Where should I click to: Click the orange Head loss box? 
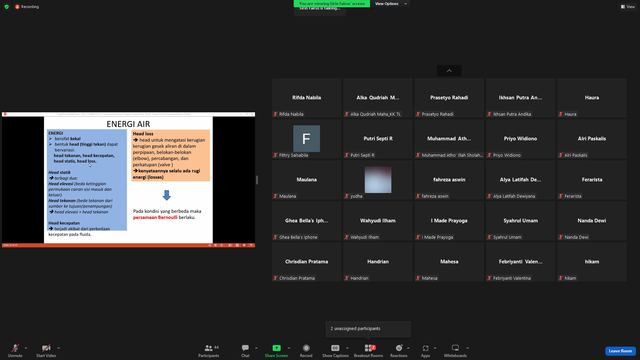(171, 155)
